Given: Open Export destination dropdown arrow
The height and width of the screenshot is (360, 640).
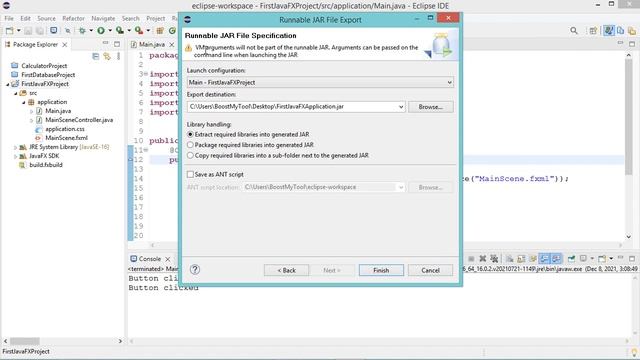Looking at the screenshot, I should pyautogui.click(x=401, y=107).
